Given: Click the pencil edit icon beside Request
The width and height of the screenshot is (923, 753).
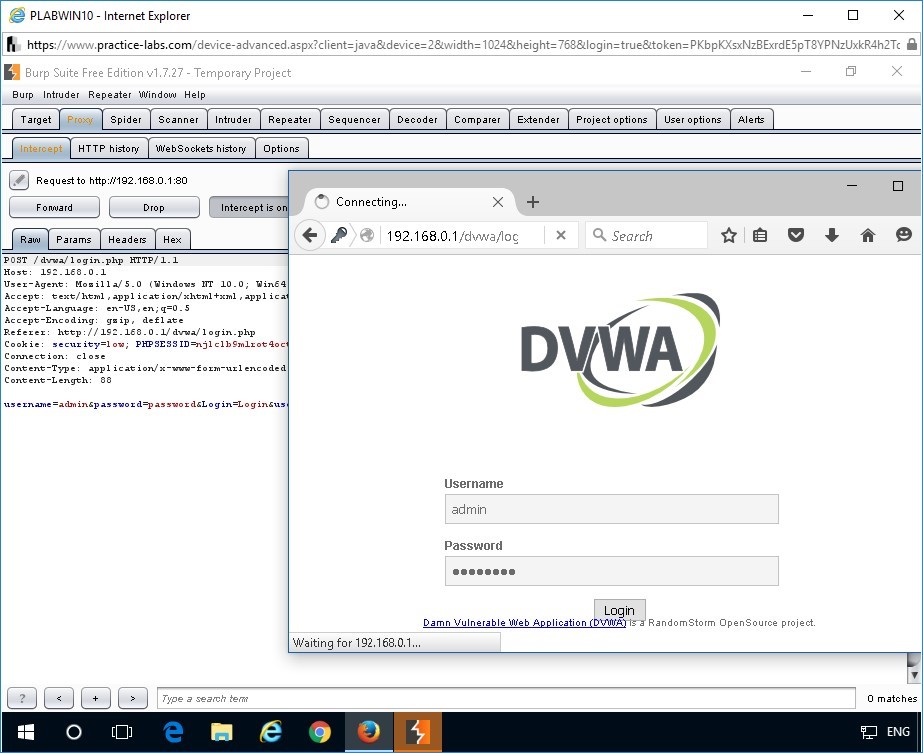Looking at the screenshot, I should (19, 180).
